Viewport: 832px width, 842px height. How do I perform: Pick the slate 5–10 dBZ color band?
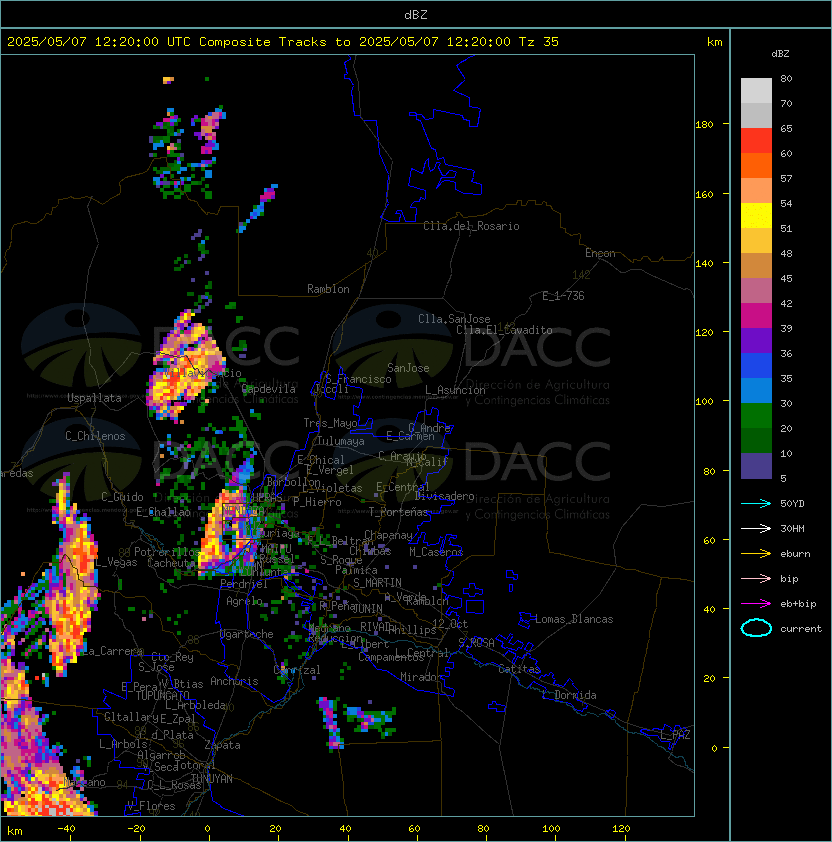pos(756,466)
